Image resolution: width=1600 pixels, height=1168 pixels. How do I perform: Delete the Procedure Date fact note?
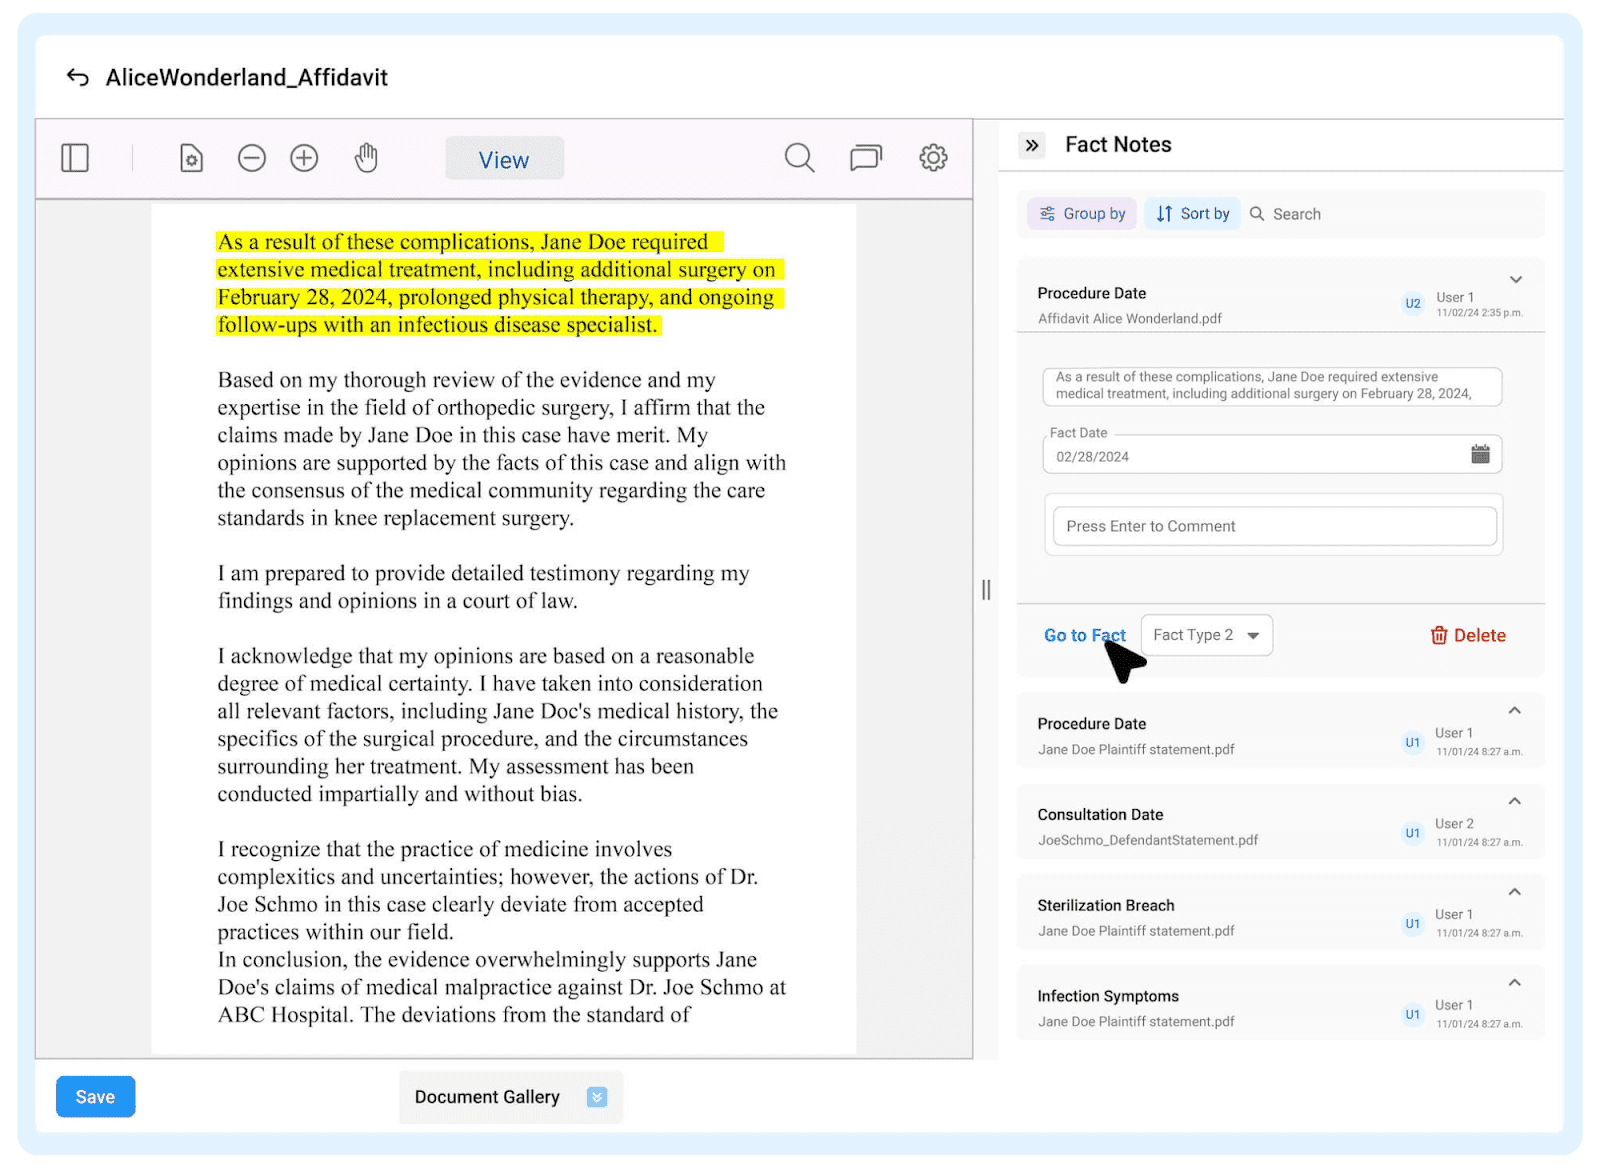1468,635
